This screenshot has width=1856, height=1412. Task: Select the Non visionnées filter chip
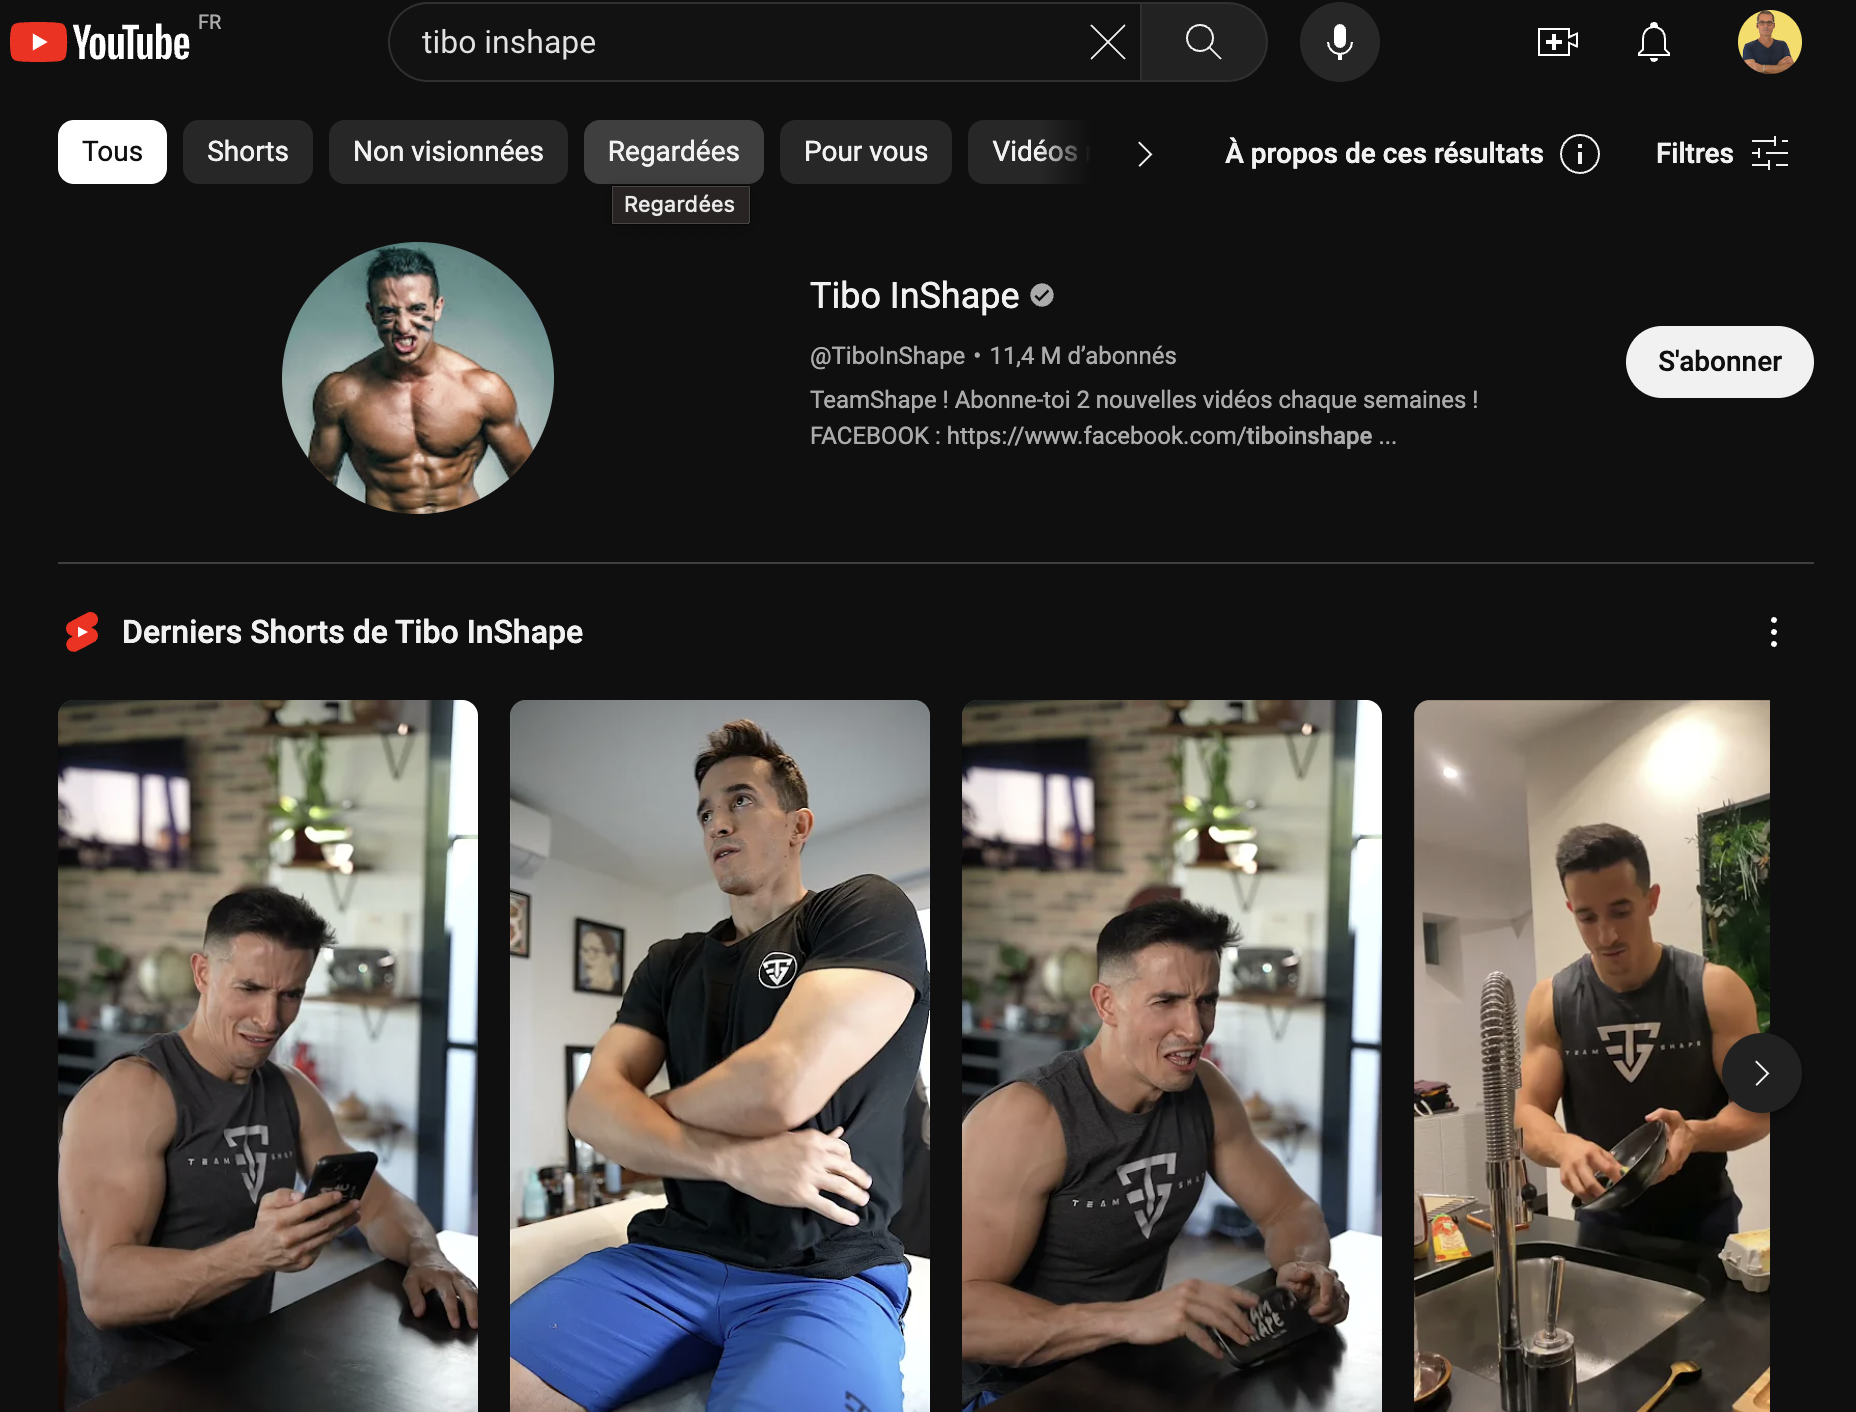pyautogui.click(x=448, y=152)
